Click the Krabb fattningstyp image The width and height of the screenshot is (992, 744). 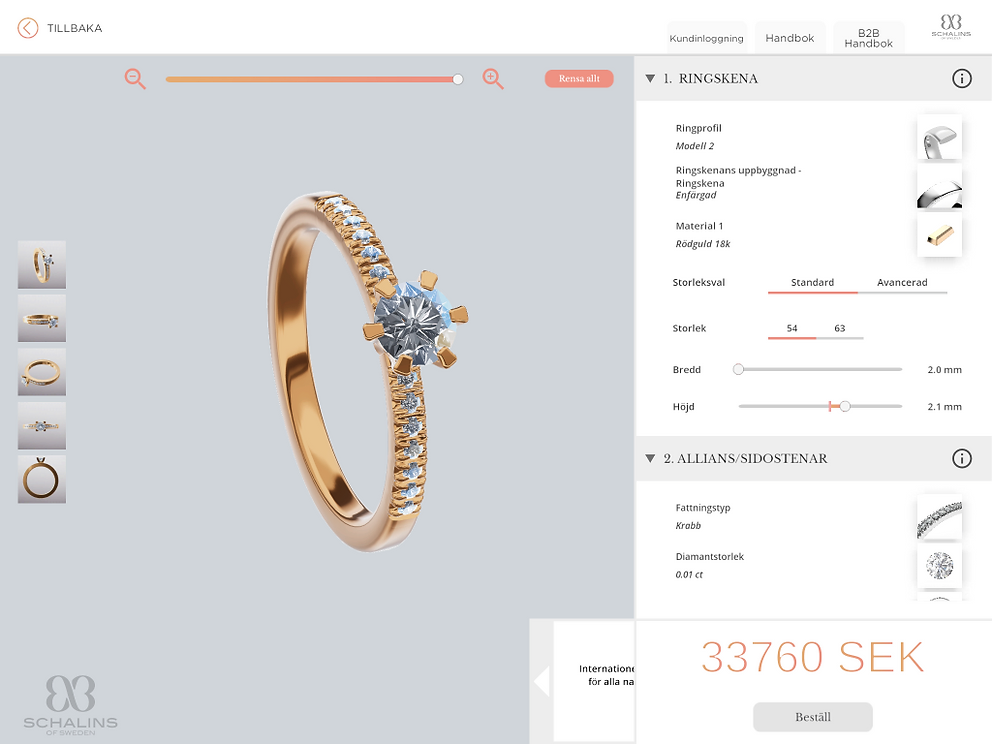point(939,517)
